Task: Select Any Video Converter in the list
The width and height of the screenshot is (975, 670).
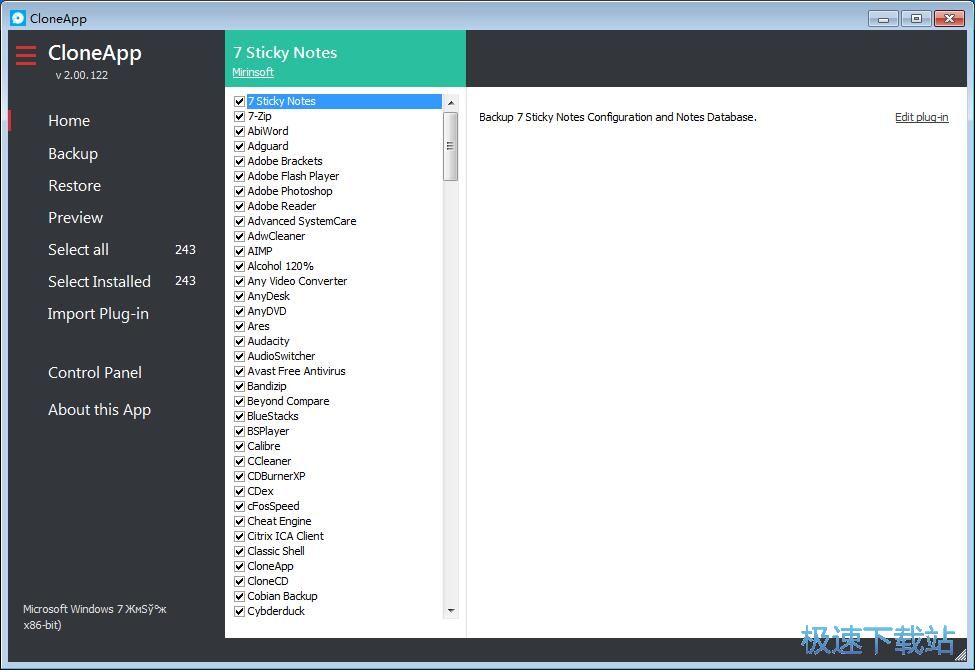Action: click(297, 281)
